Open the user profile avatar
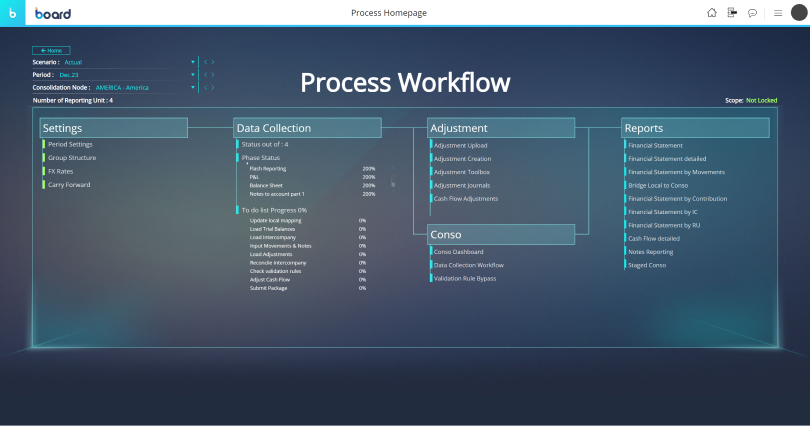 pyautogui.click(x=799, y=13)
